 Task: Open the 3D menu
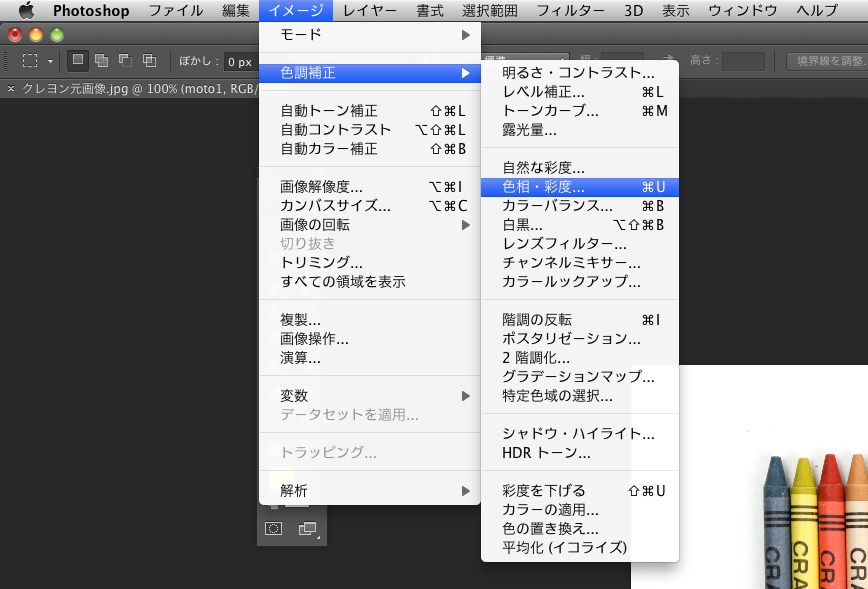click(633, 11)
